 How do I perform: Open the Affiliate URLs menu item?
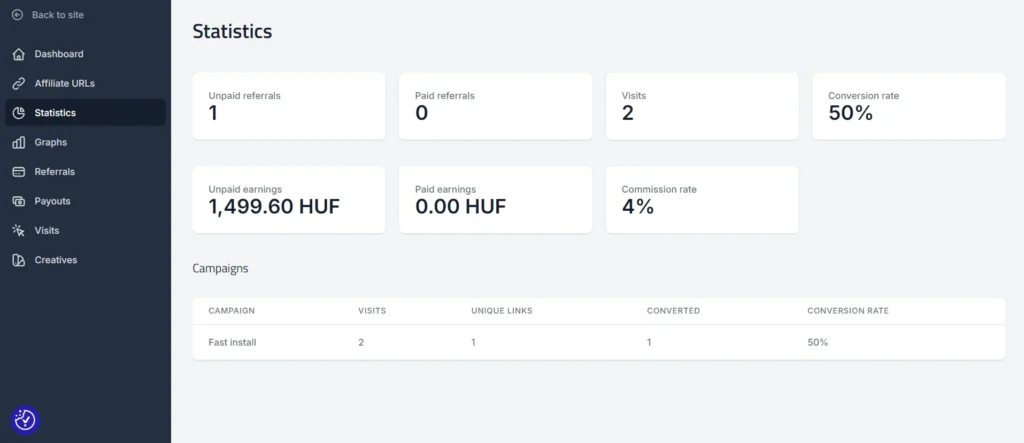(x=64, y=84)
